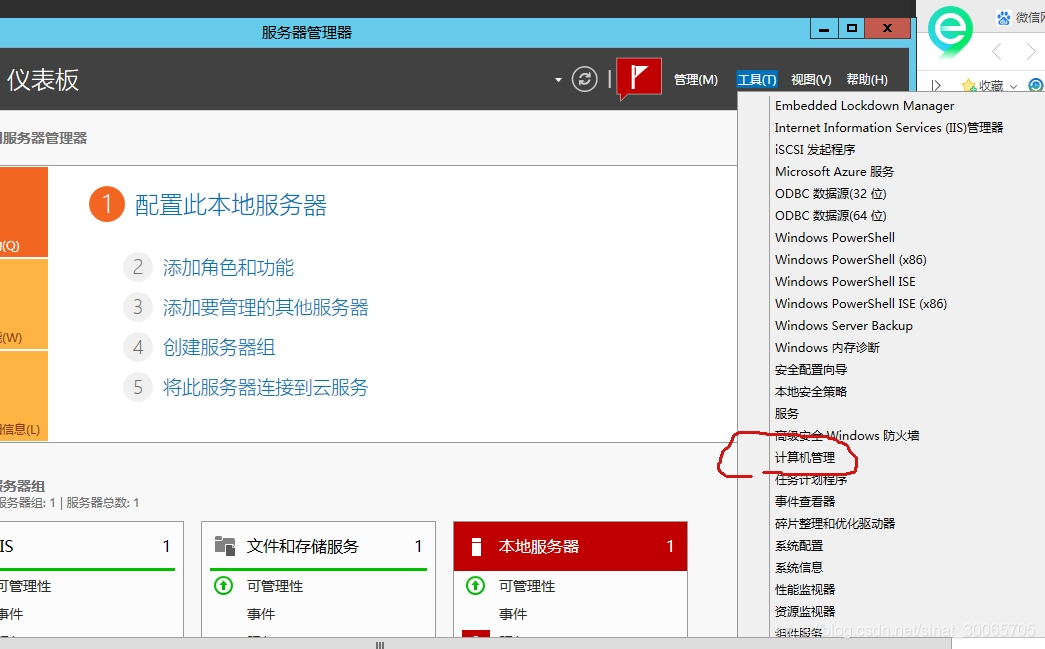Viewport: 1045px width, 649px height.
Task: Open the 管理(M) menu
Action: pos(696,80)
